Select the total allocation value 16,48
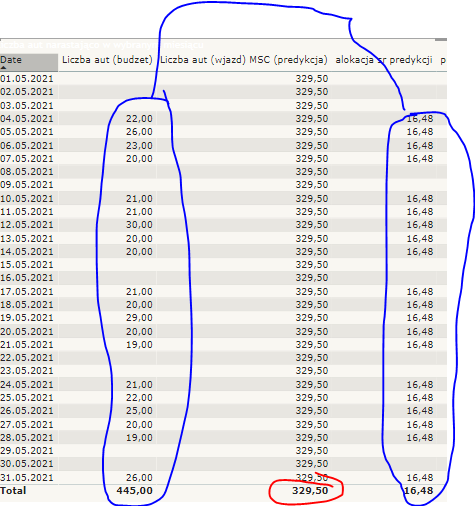The image size is (475, 506). tap(419, 491)
